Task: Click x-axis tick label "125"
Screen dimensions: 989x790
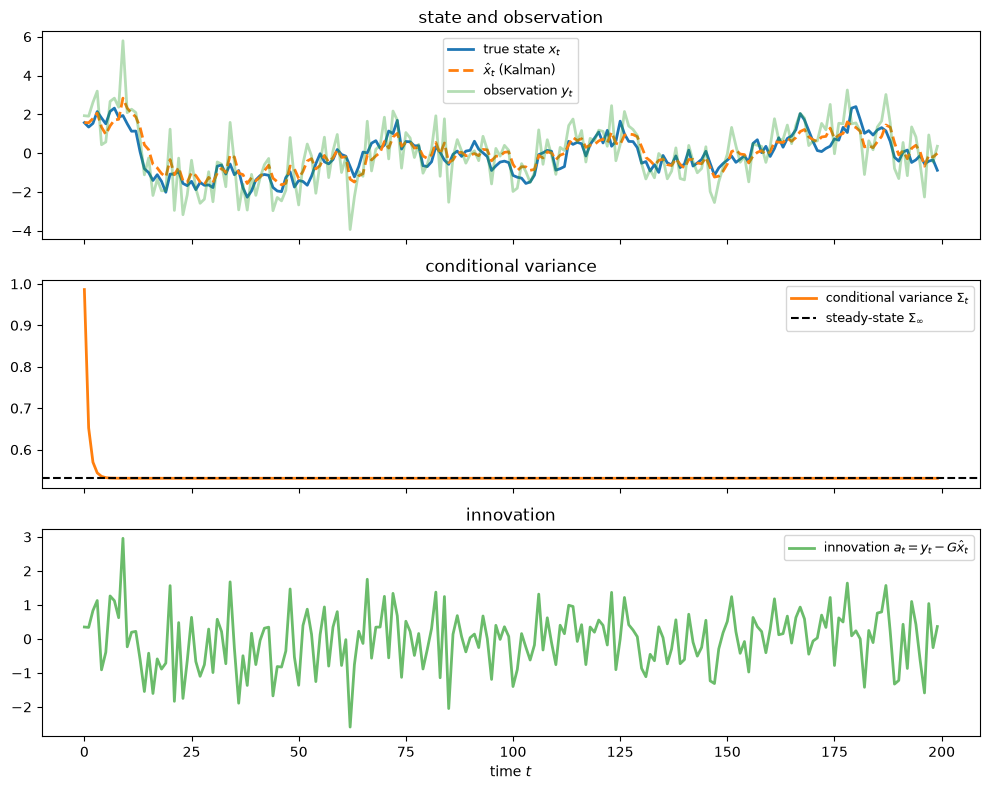Action: coord(620,752)
